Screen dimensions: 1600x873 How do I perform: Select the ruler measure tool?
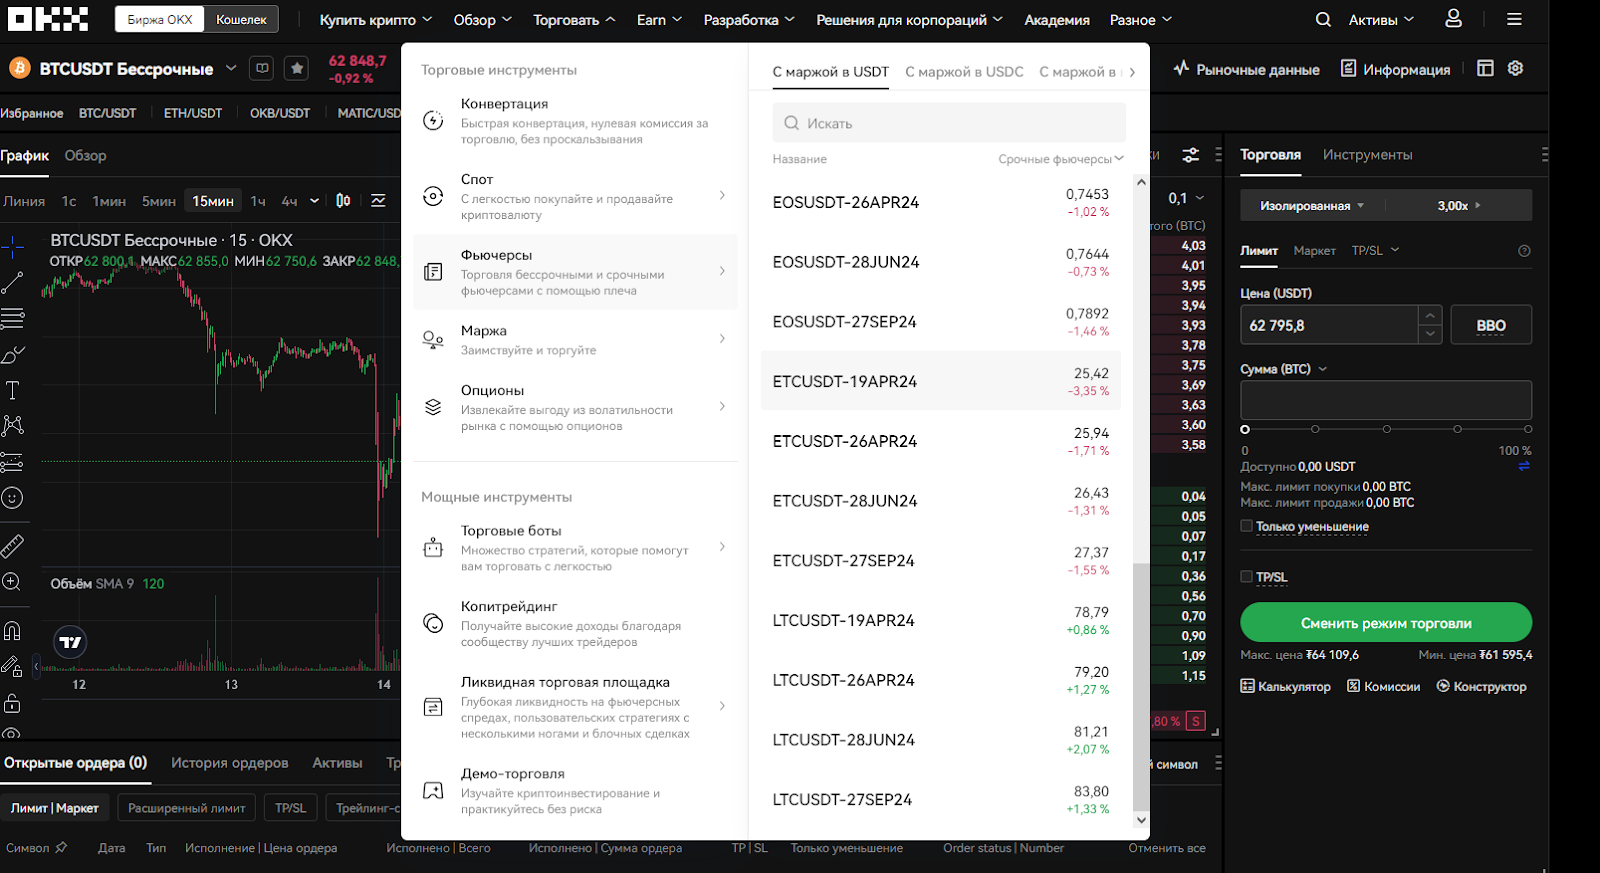pyautogui.click(x=12, y=546)
